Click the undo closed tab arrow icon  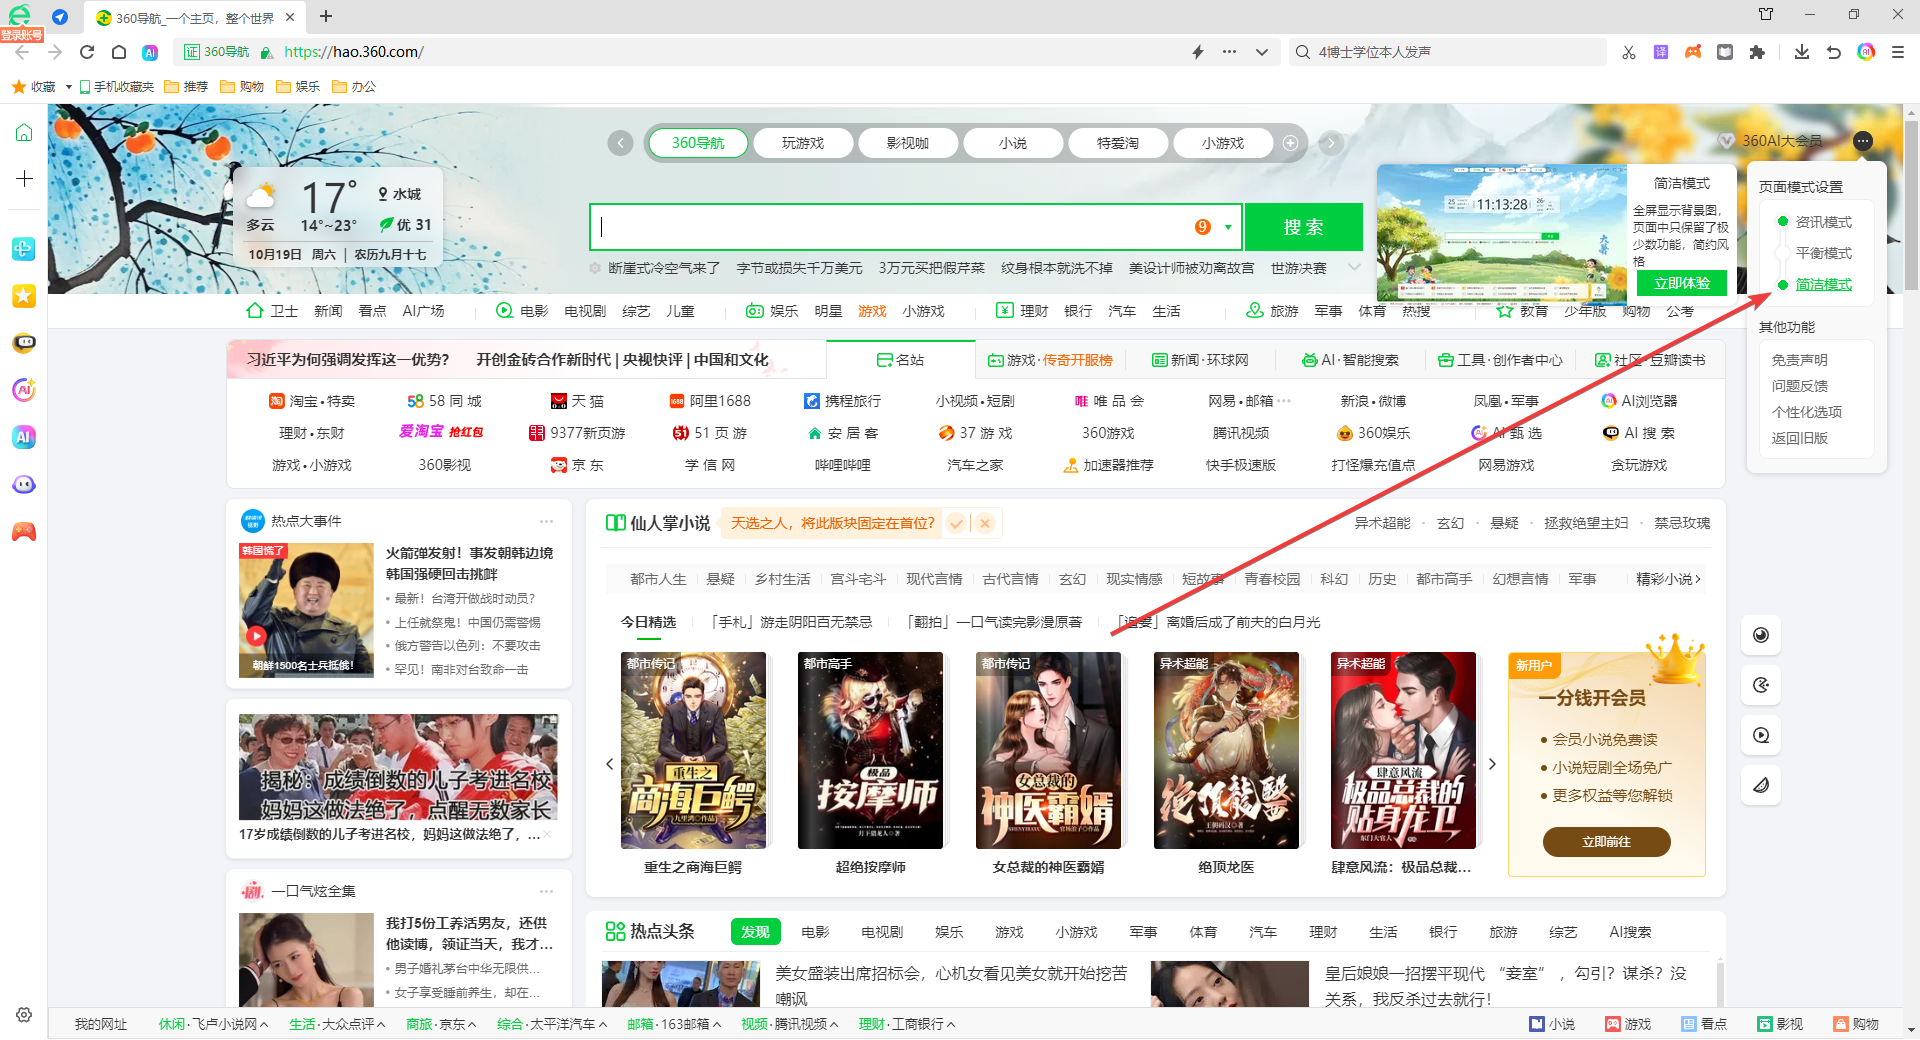pyautogui.click(x=1834, y=52)
